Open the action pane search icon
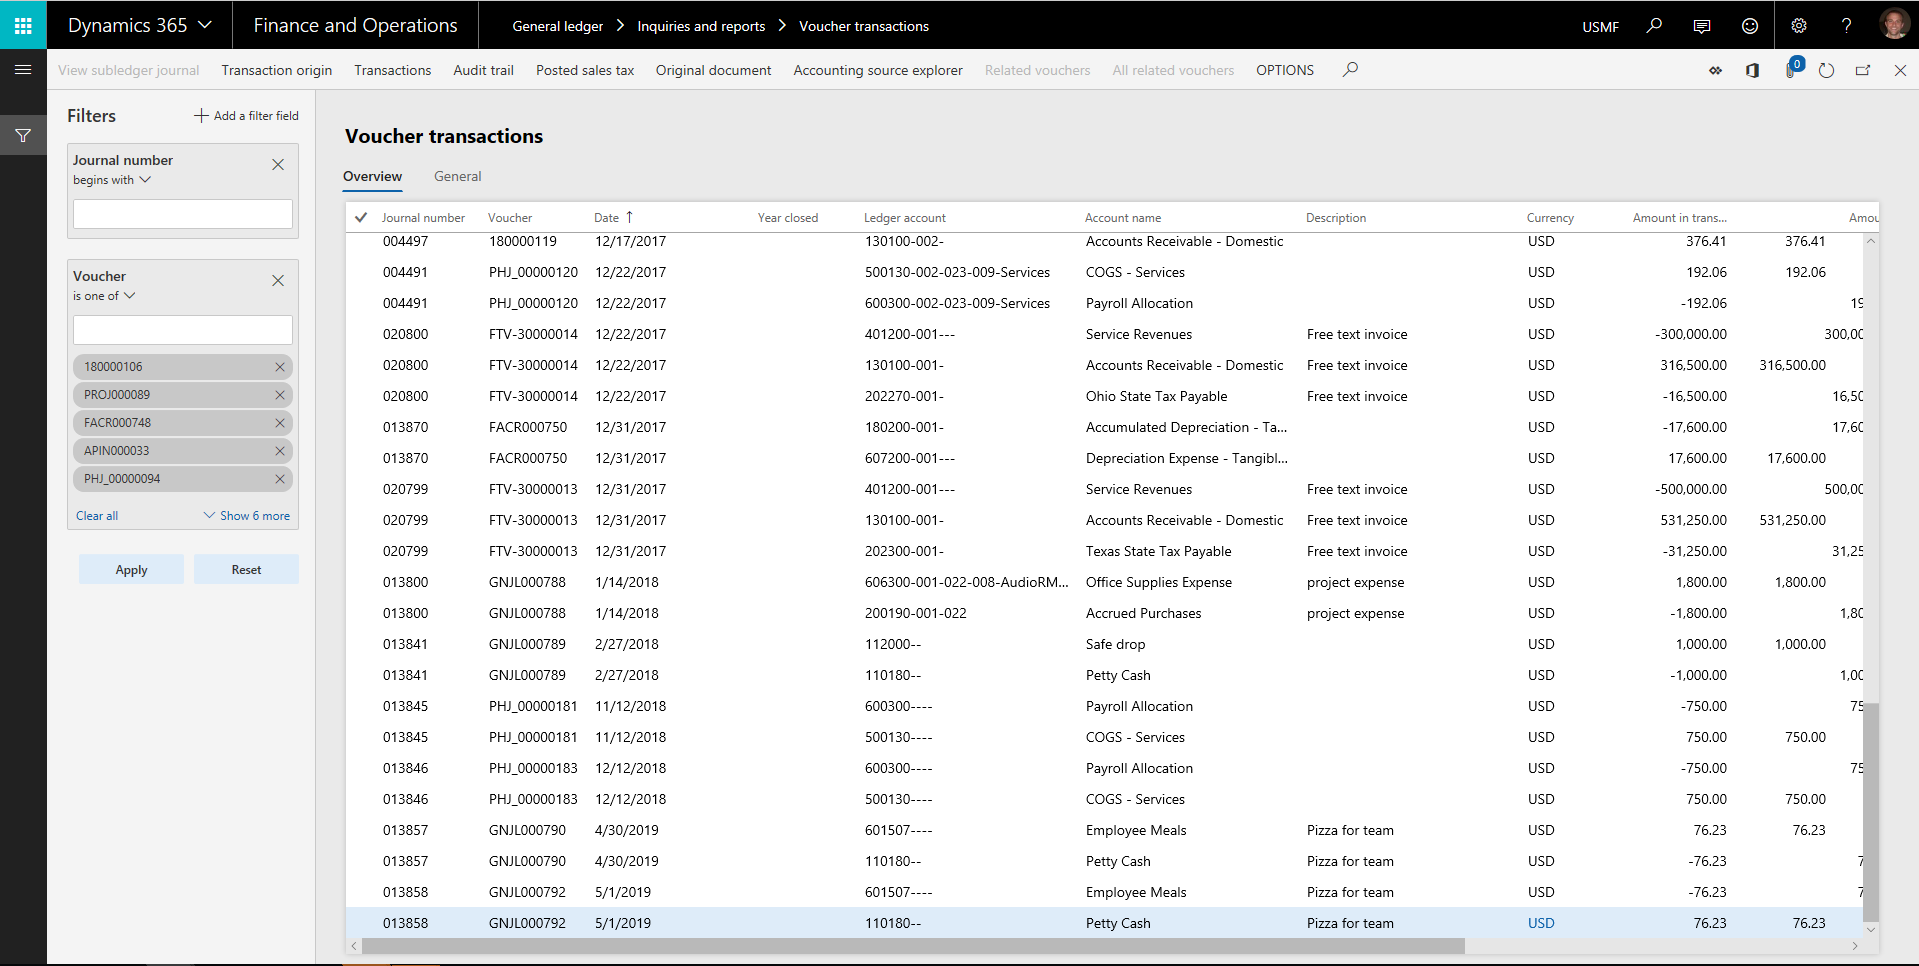Image resolution: width=1919 pixels, height=966 pixels. pos(1351,70)
